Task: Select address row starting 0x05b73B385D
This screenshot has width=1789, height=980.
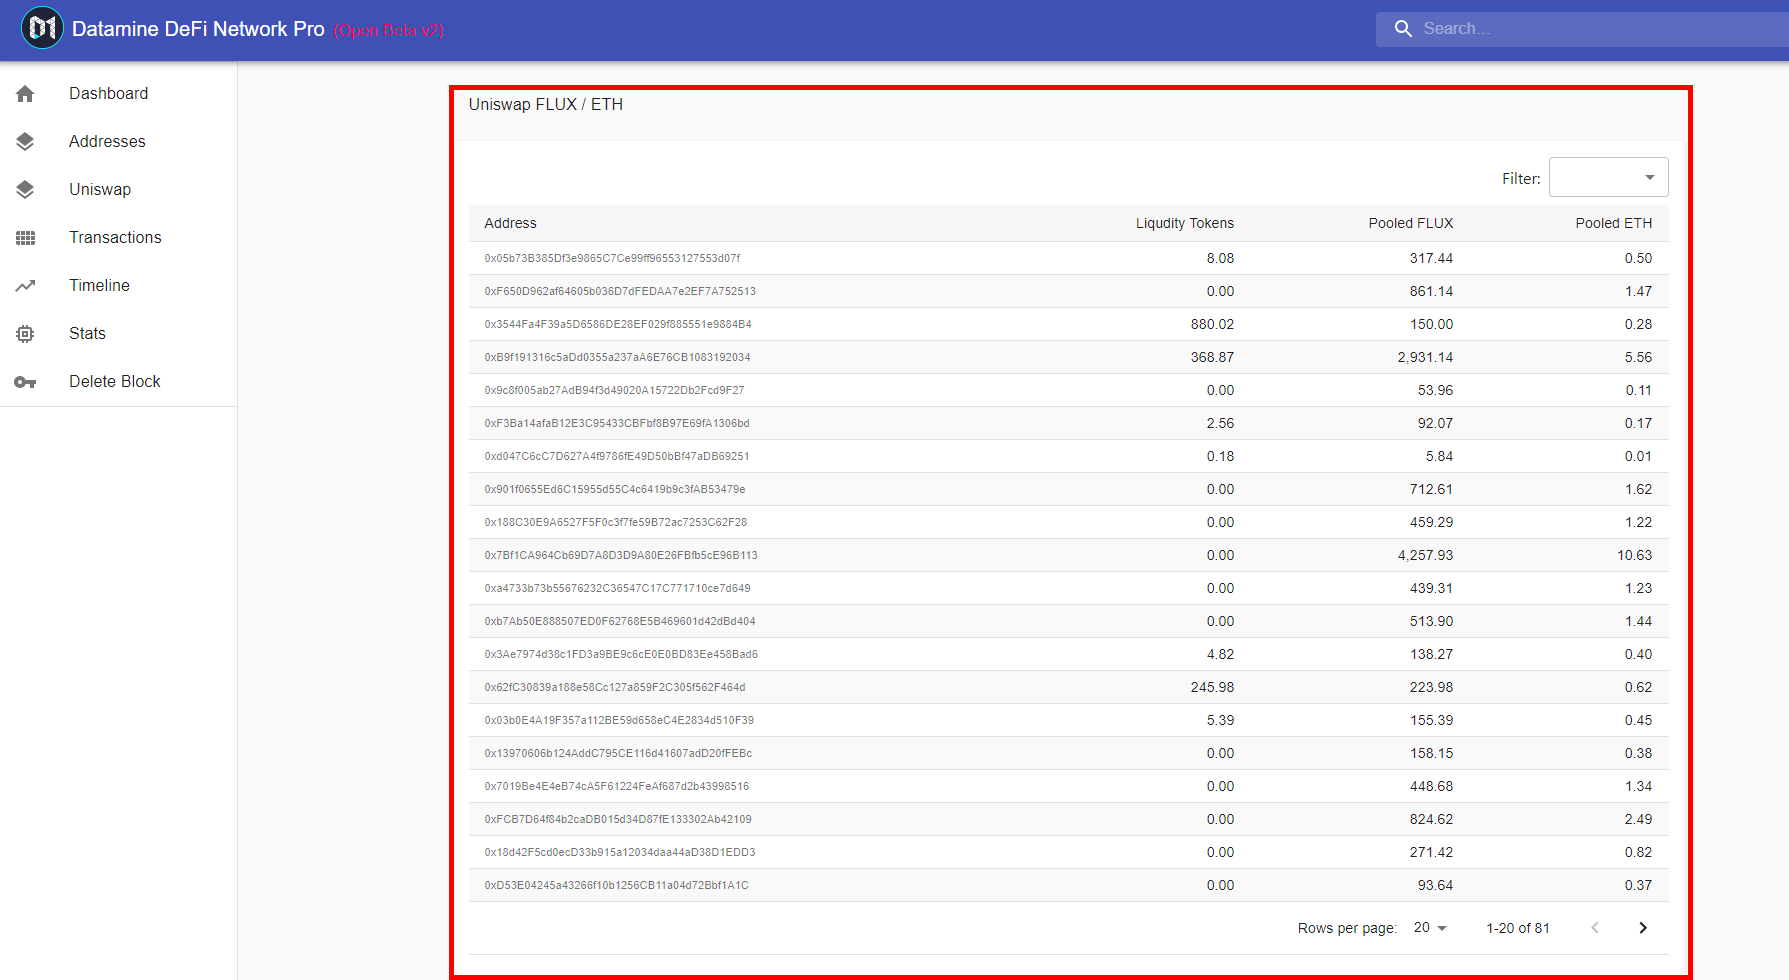Action: [x=1068, y=258]
